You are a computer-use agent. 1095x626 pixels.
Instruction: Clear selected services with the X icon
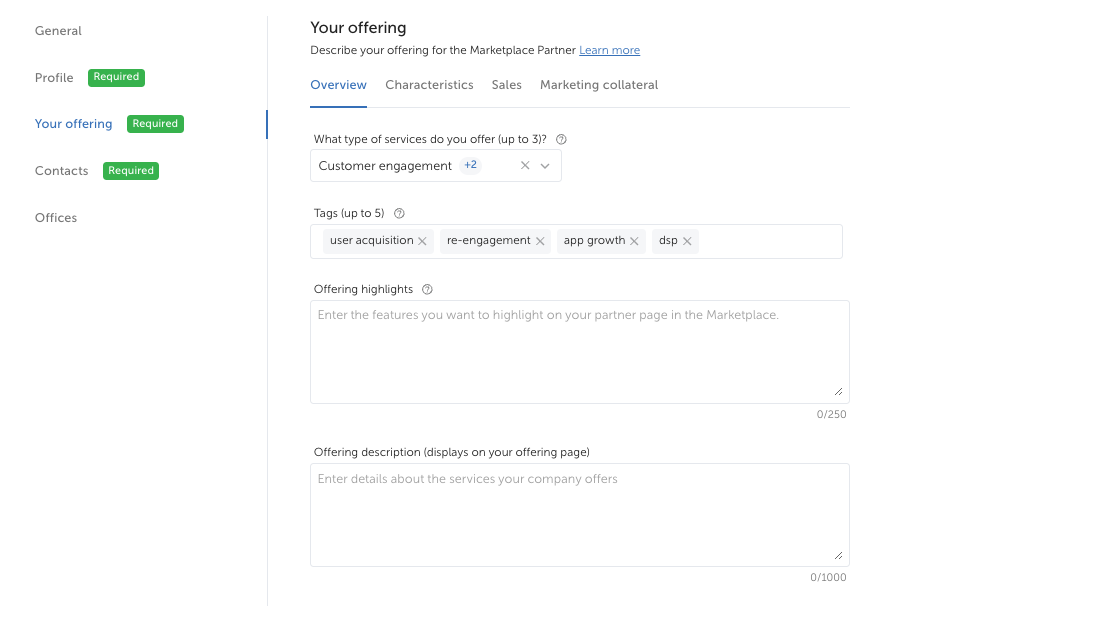(x=525, y=166)
